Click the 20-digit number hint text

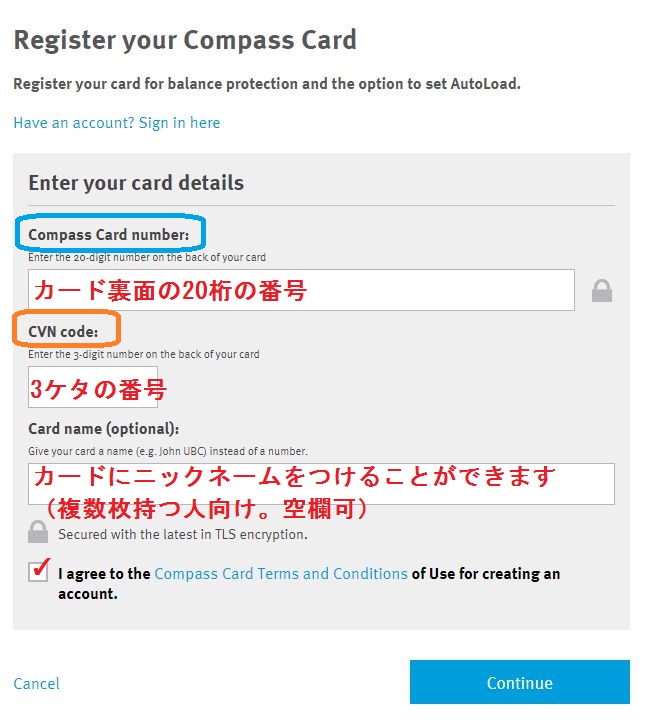coord(147,258)
